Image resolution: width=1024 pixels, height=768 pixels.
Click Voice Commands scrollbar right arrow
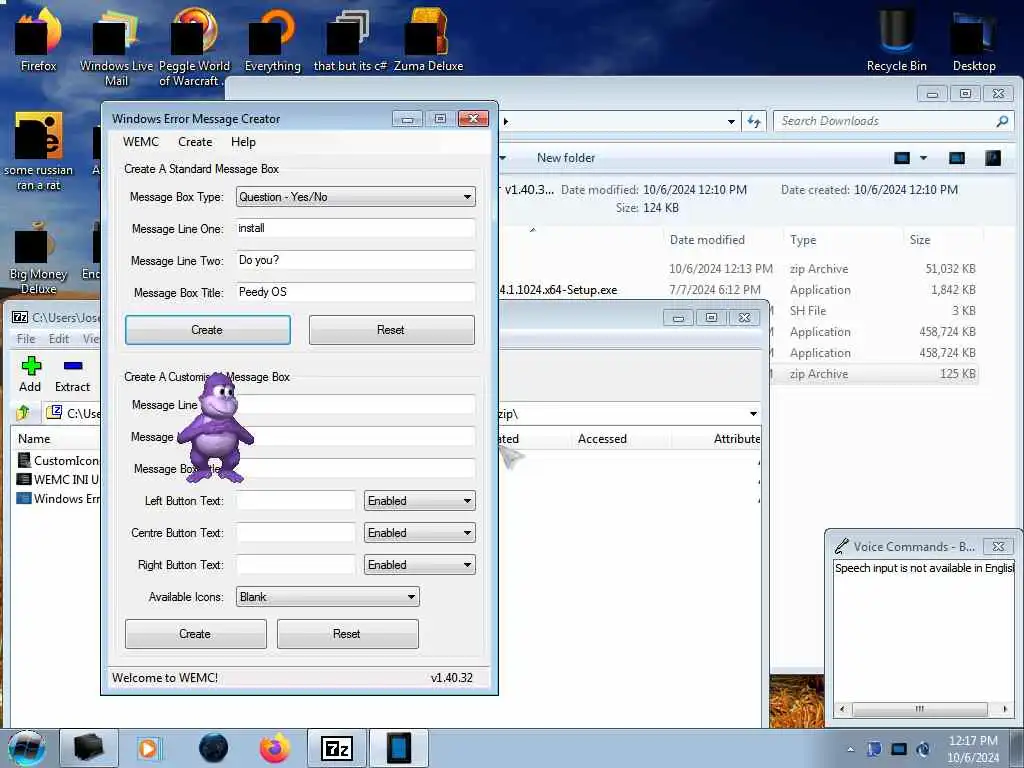pyautogui.click(x=1004, y=709)
